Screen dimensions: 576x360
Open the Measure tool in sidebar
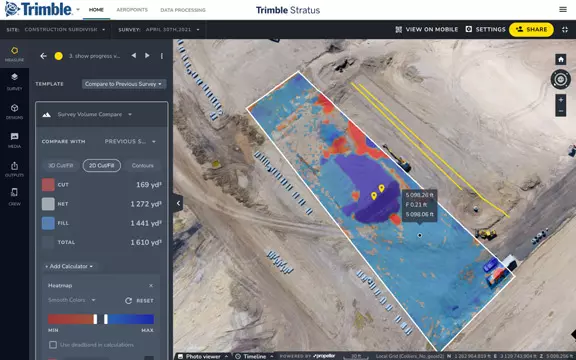point(14,54)
